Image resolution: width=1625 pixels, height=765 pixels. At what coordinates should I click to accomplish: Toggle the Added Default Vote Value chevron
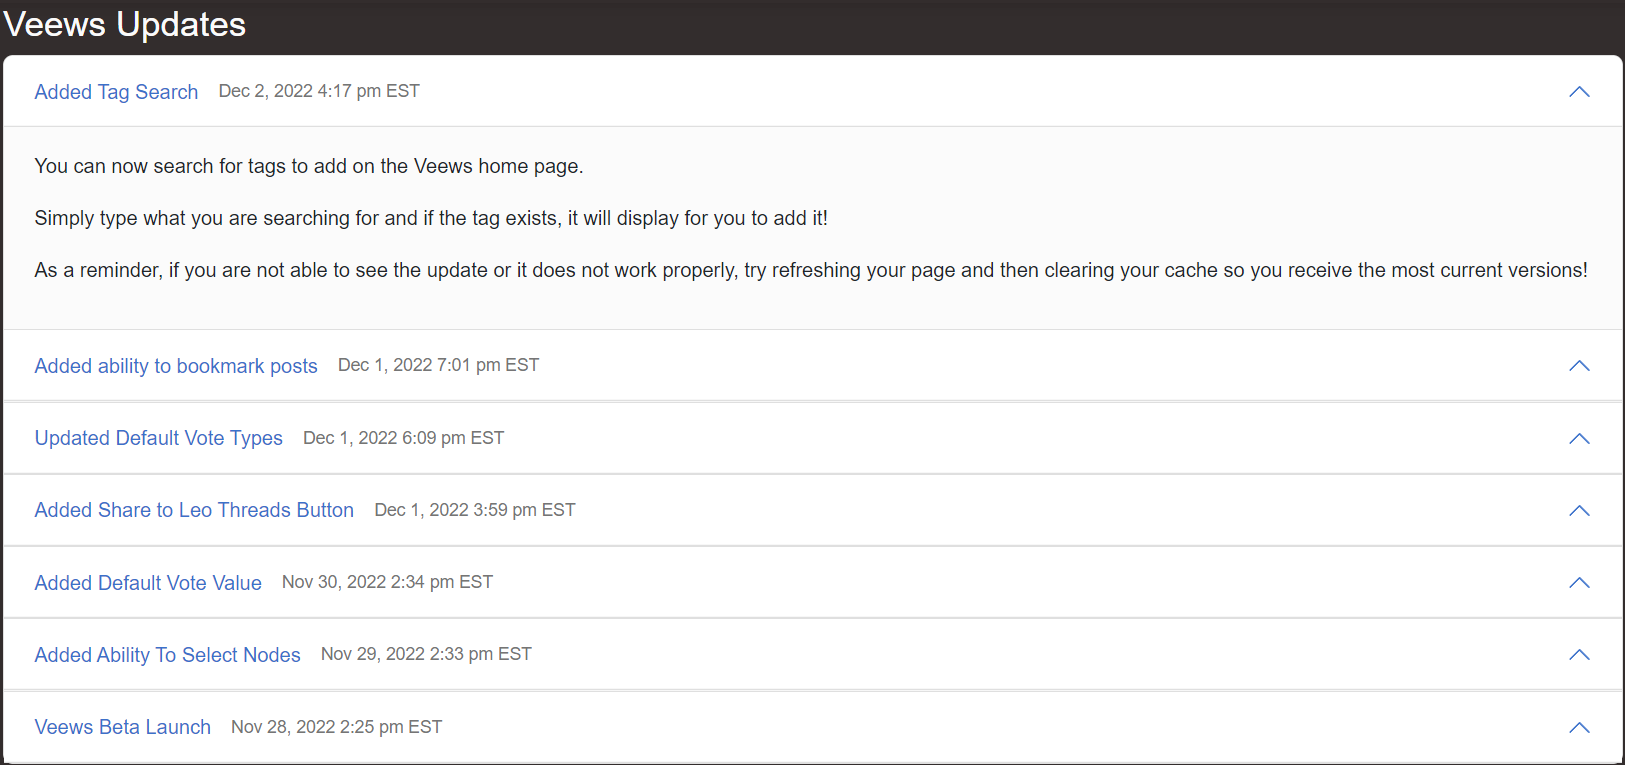(x=1579, y=583)
